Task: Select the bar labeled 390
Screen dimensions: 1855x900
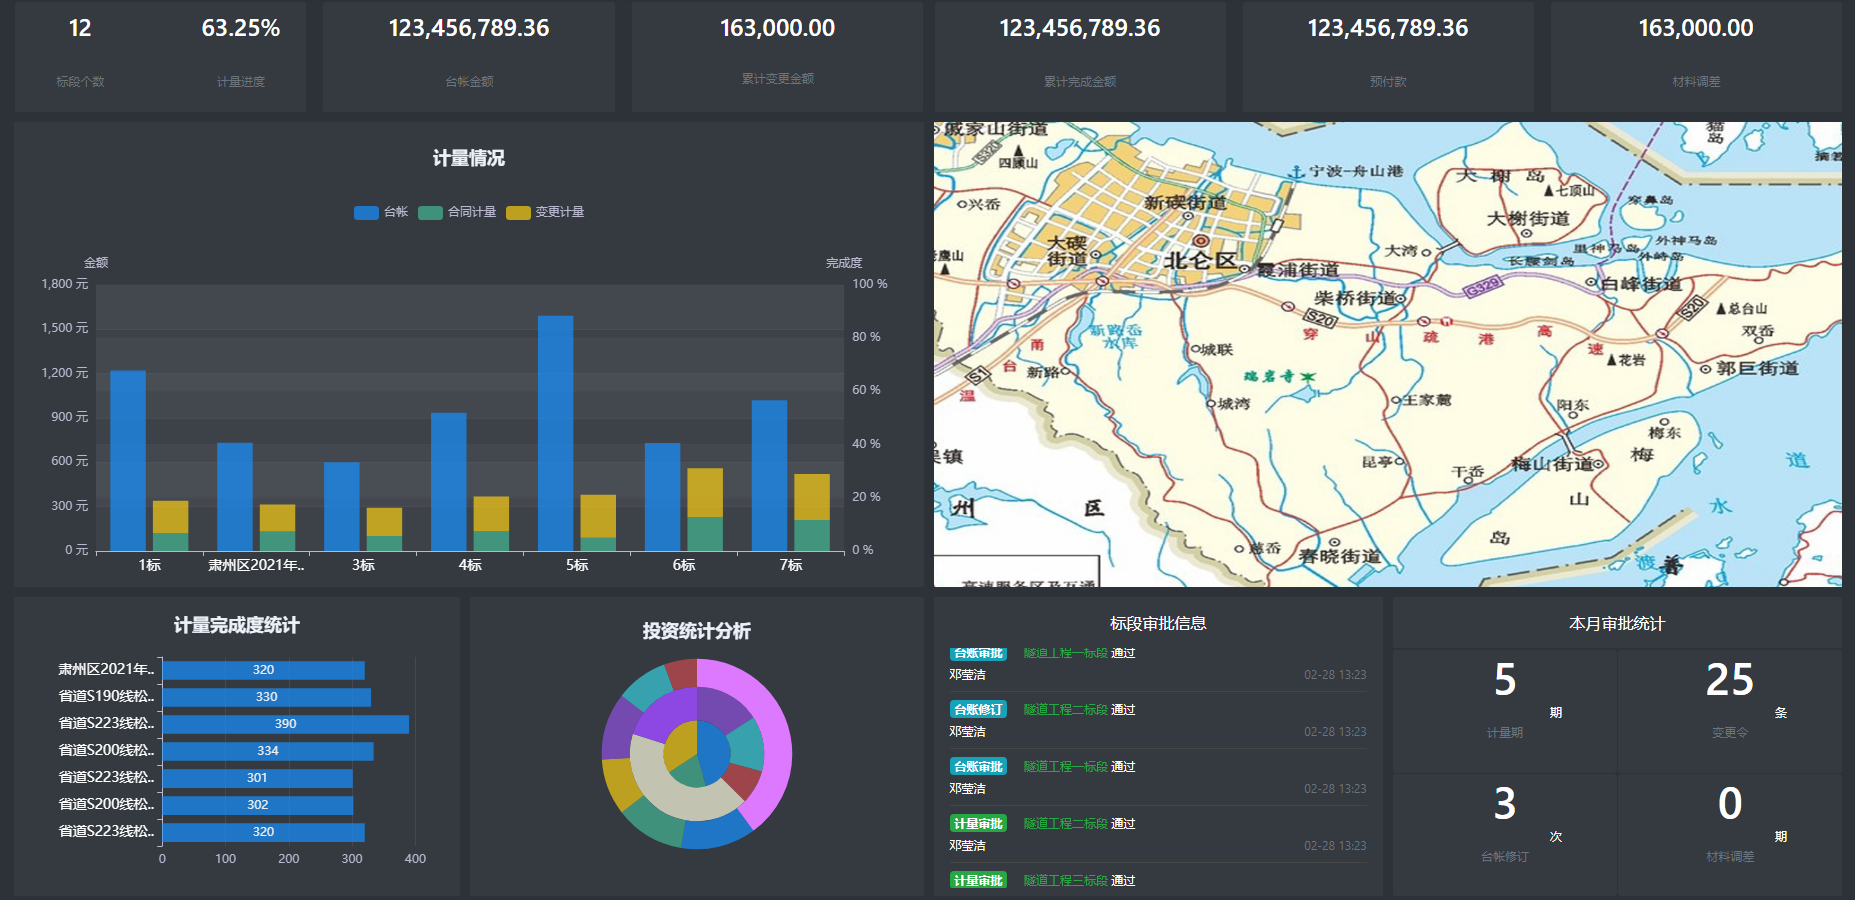Action: 285,724
